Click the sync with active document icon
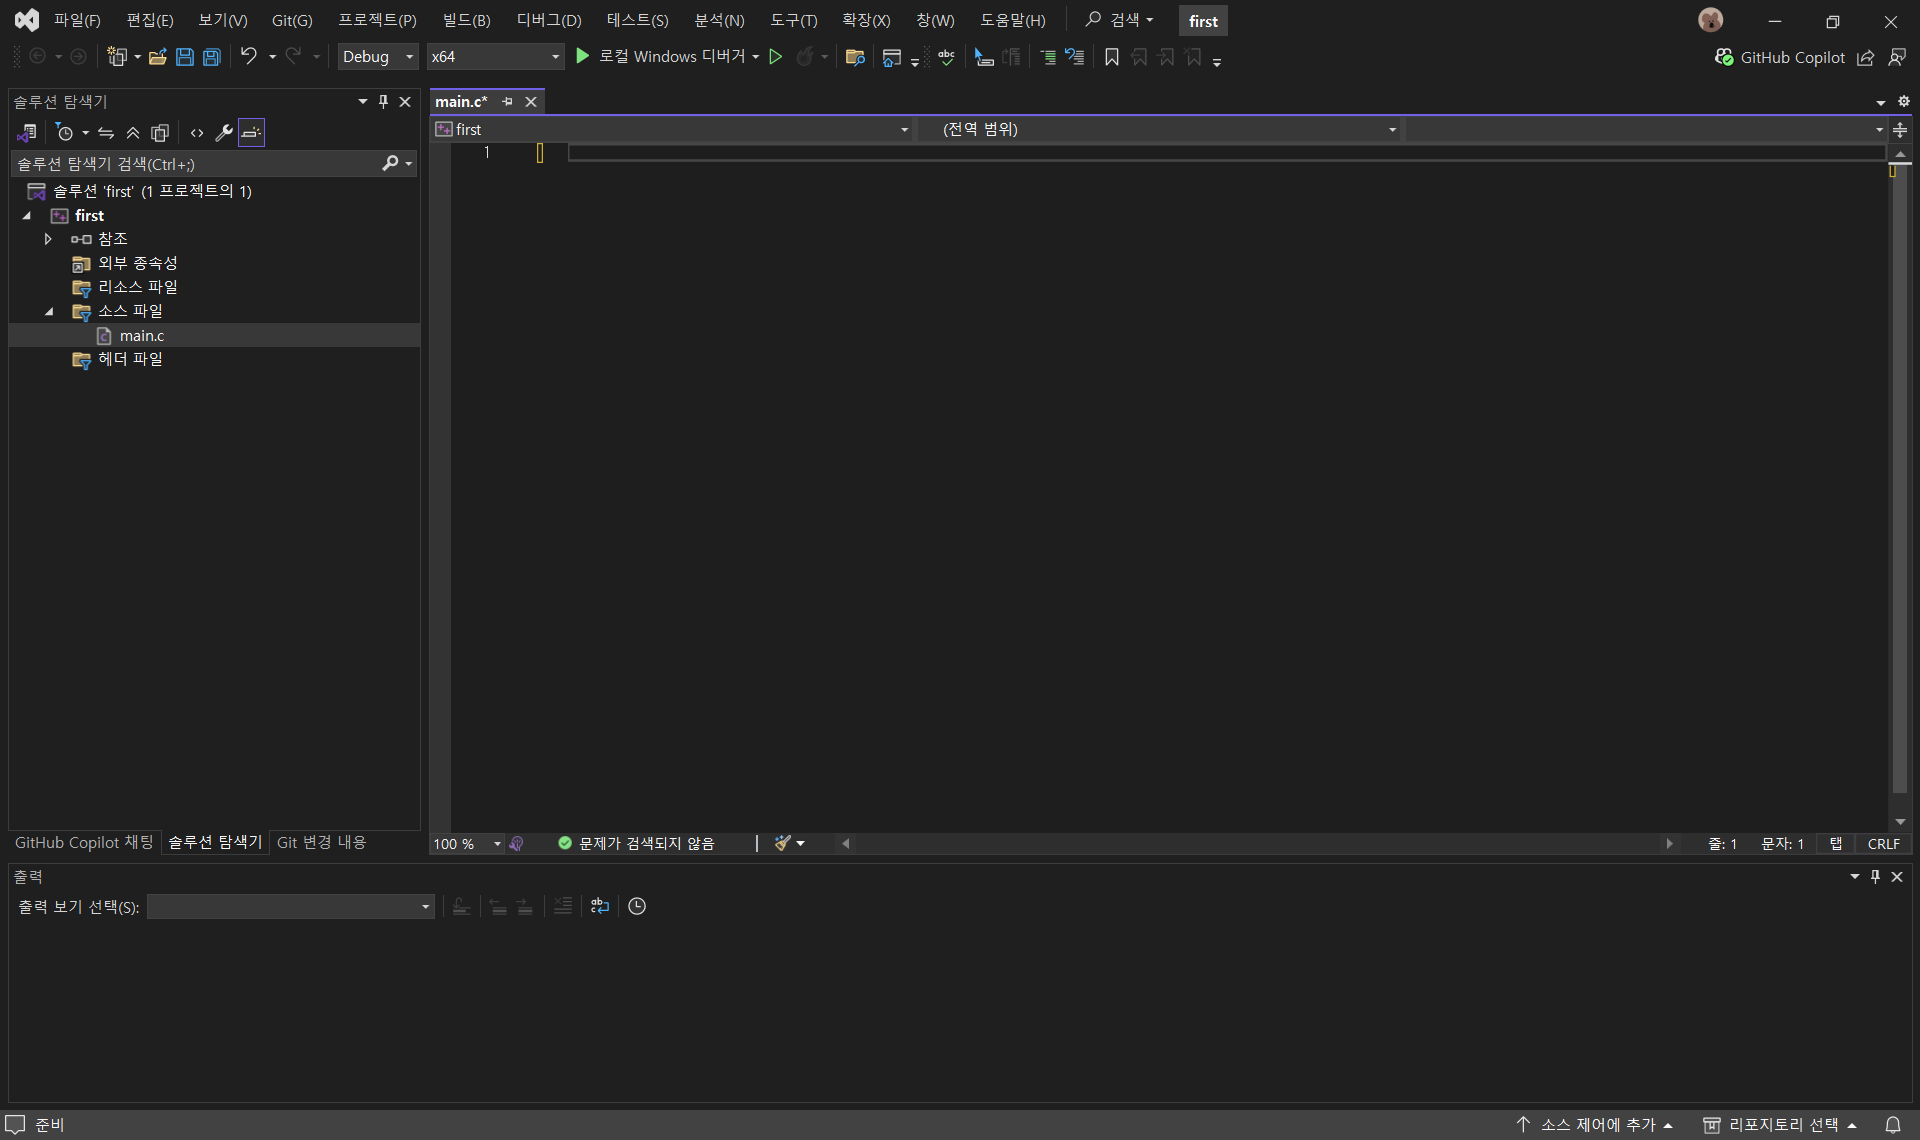 [x=106, y=132]
